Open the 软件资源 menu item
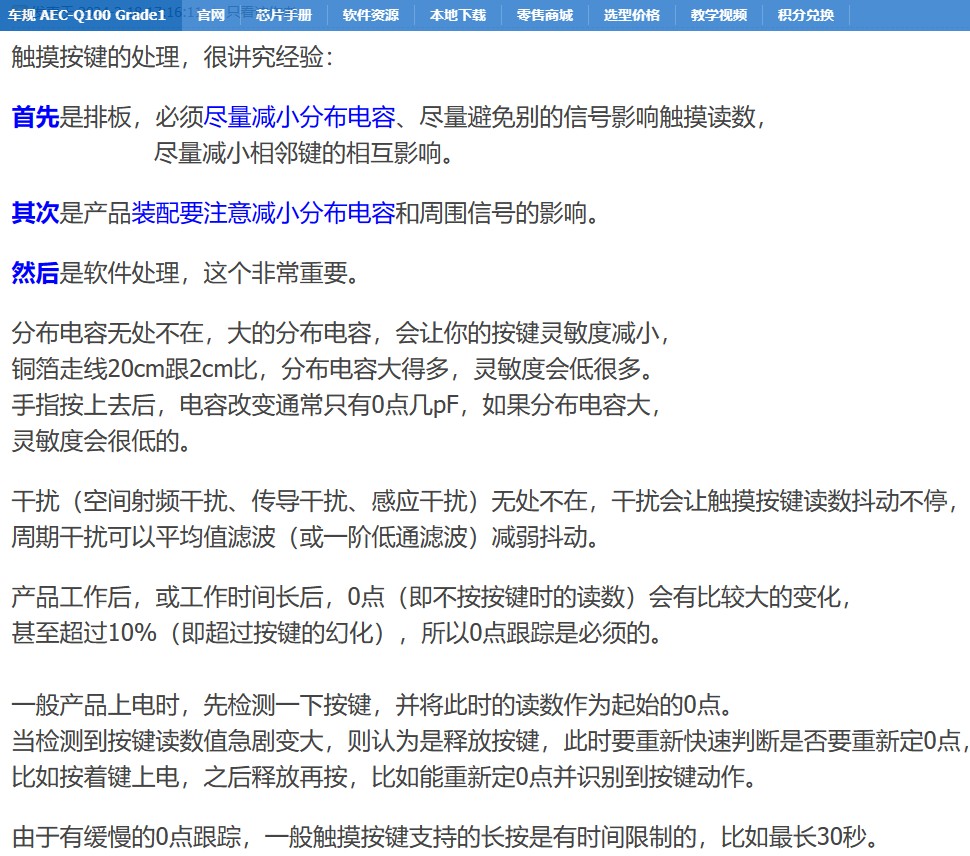970x856 pixels. click(371, 15)
